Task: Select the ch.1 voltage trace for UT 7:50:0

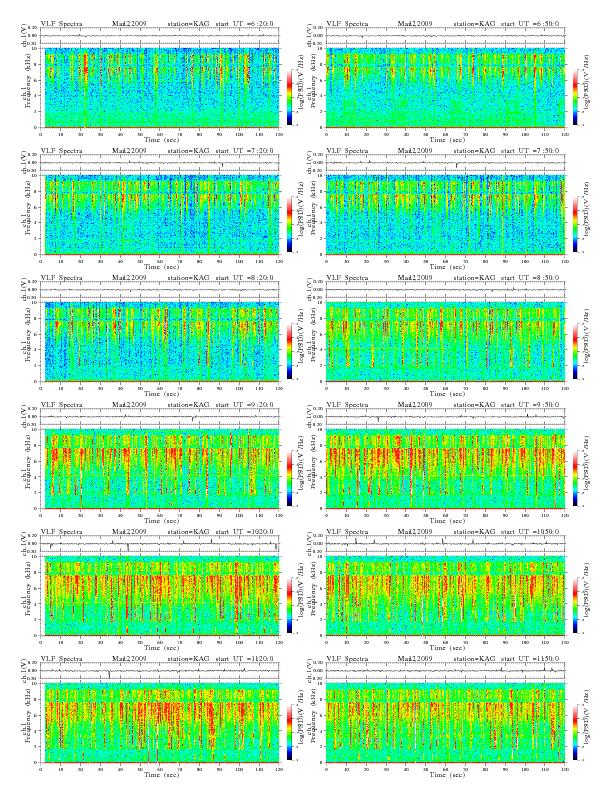Action: pos(445,163)
